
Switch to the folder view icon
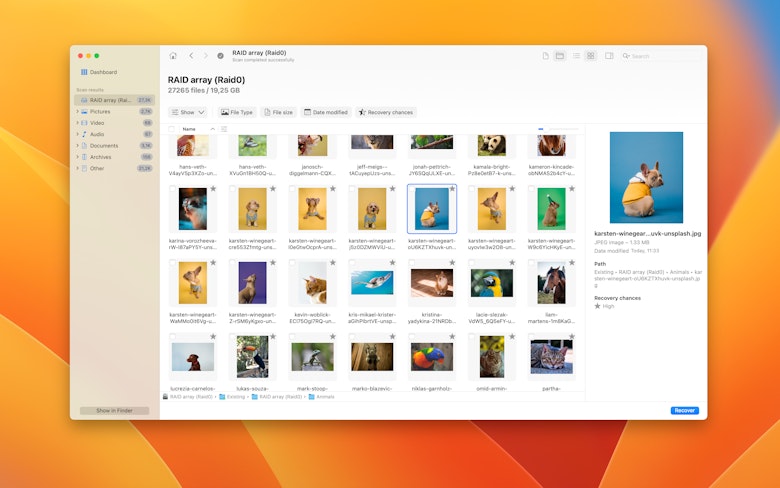pos(560,56)
